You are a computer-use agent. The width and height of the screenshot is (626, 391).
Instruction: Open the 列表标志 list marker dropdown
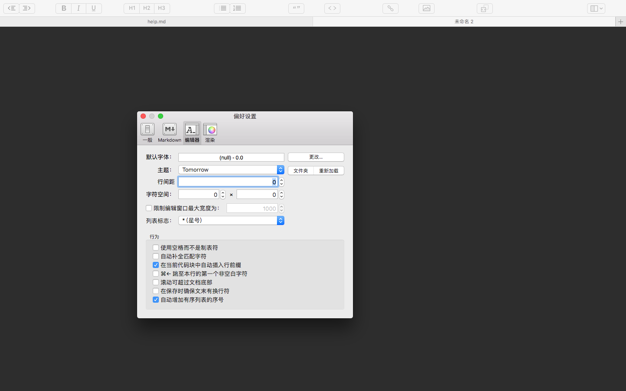pyautogui.click(x=231, y=220)
